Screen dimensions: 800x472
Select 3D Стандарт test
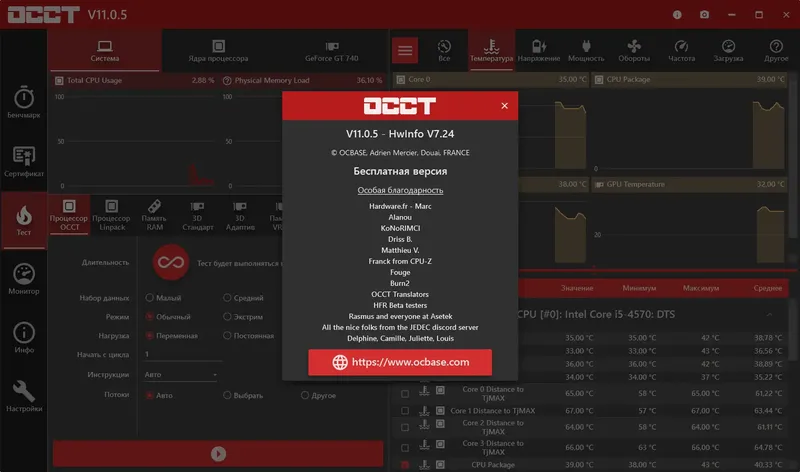[197, 215]
